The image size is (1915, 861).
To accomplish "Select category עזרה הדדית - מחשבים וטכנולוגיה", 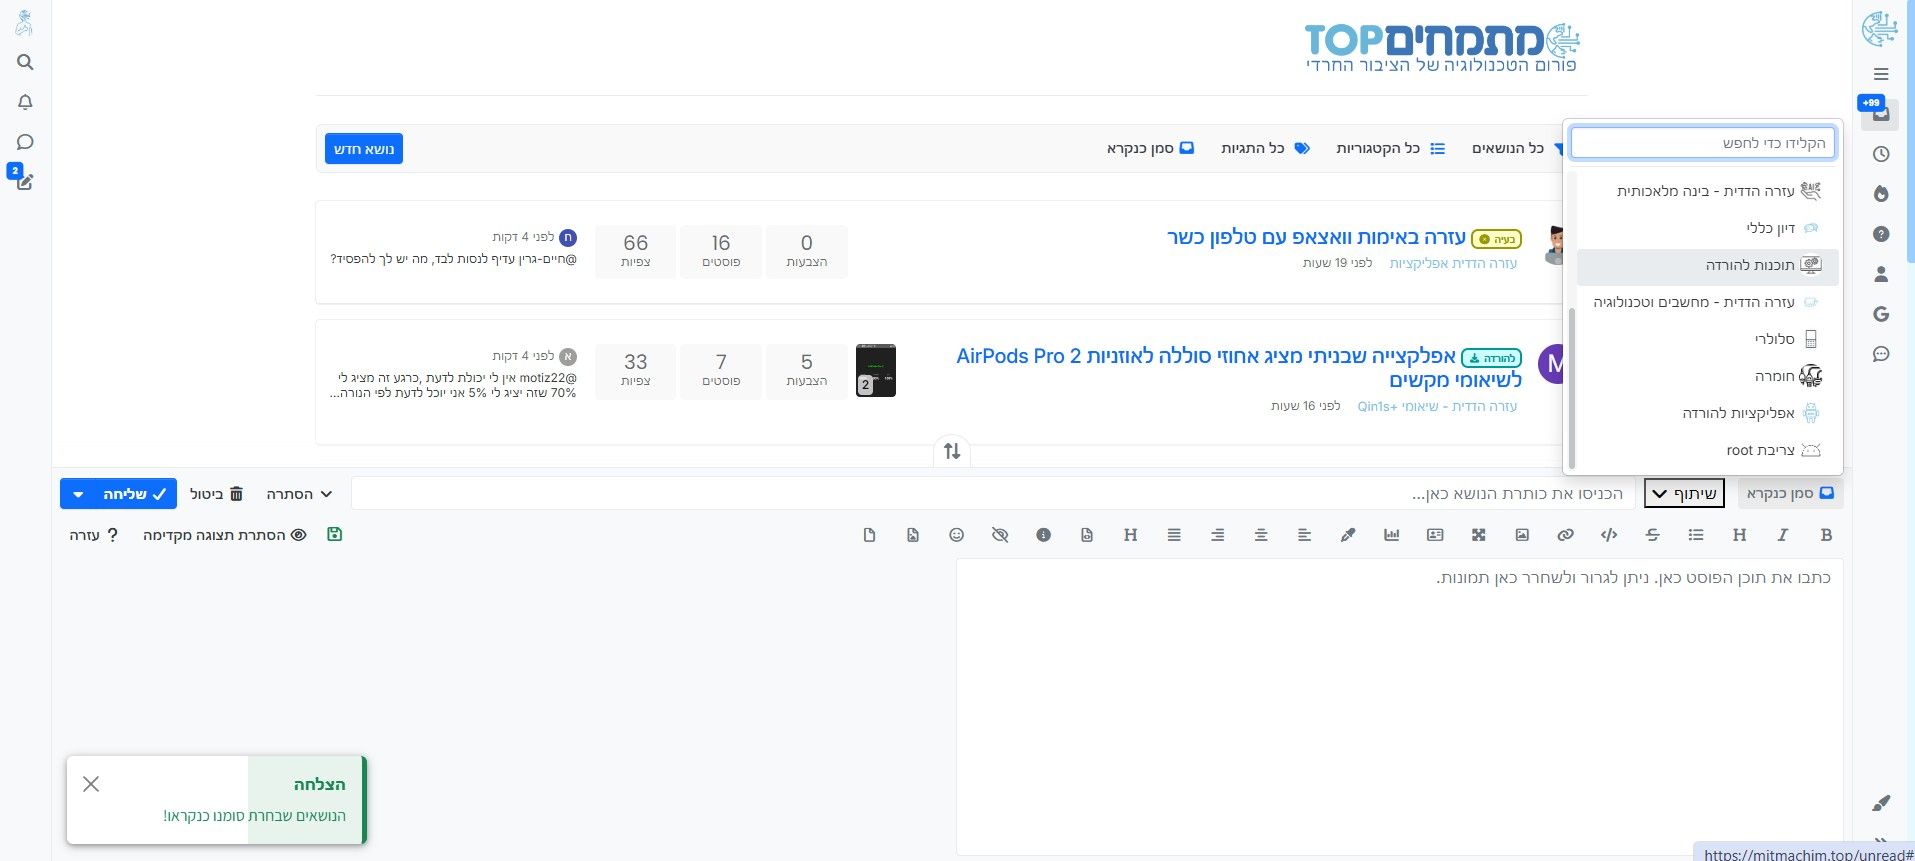I will point(1708,302).
